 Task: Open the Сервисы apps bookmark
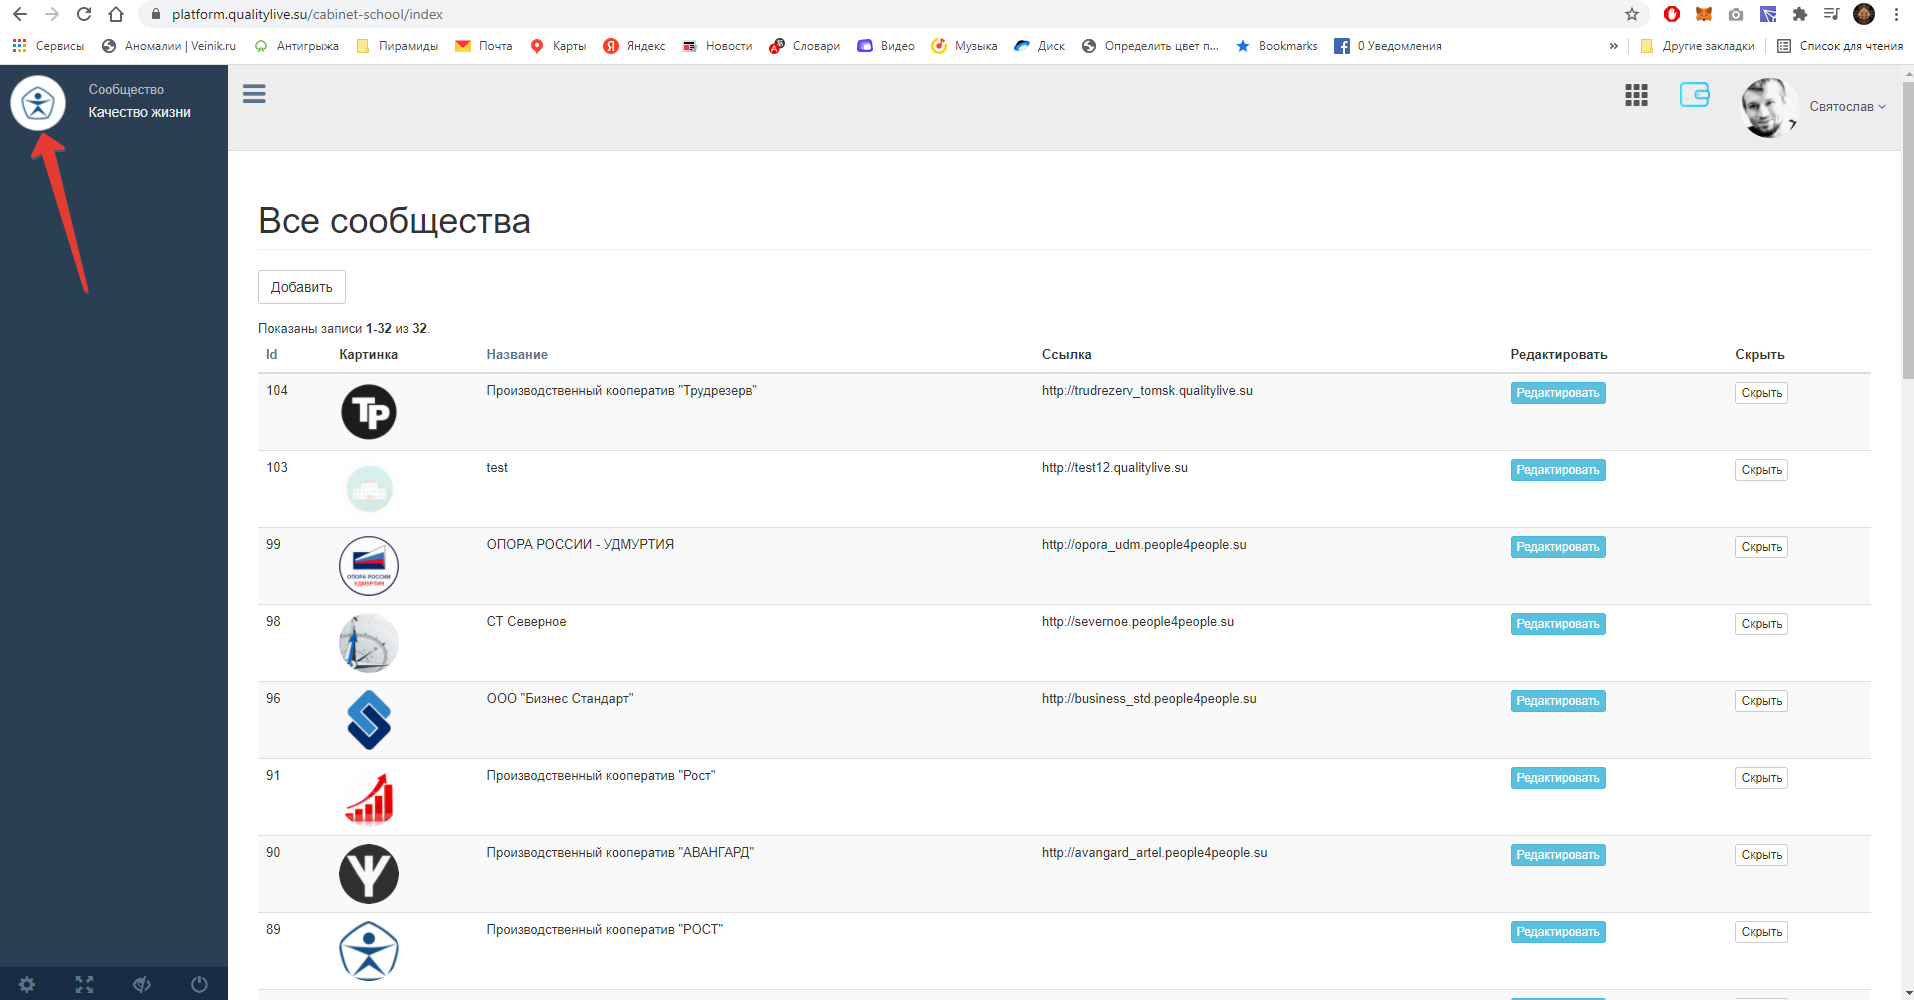[48, 46]
